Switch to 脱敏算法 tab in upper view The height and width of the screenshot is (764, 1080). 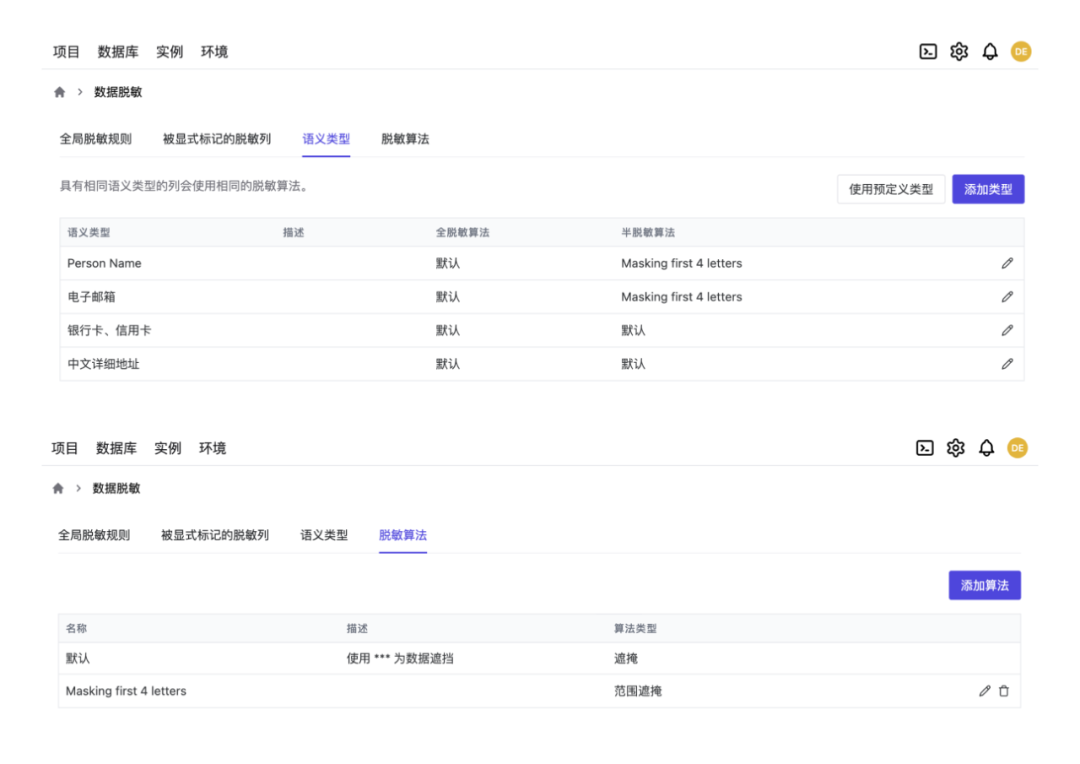[x=405, y=139]
